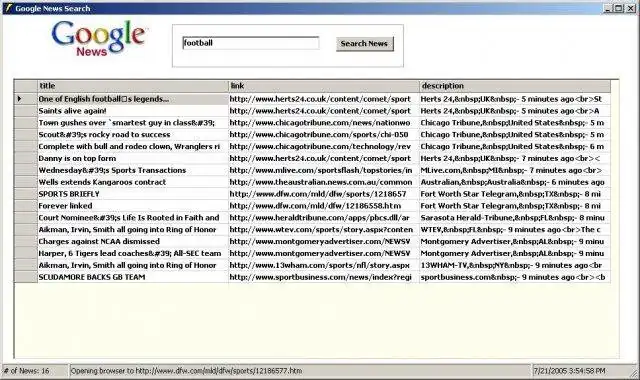Close the Google News Search window
Viewport: 640px width, 380px height.
[x=631, y=8]
